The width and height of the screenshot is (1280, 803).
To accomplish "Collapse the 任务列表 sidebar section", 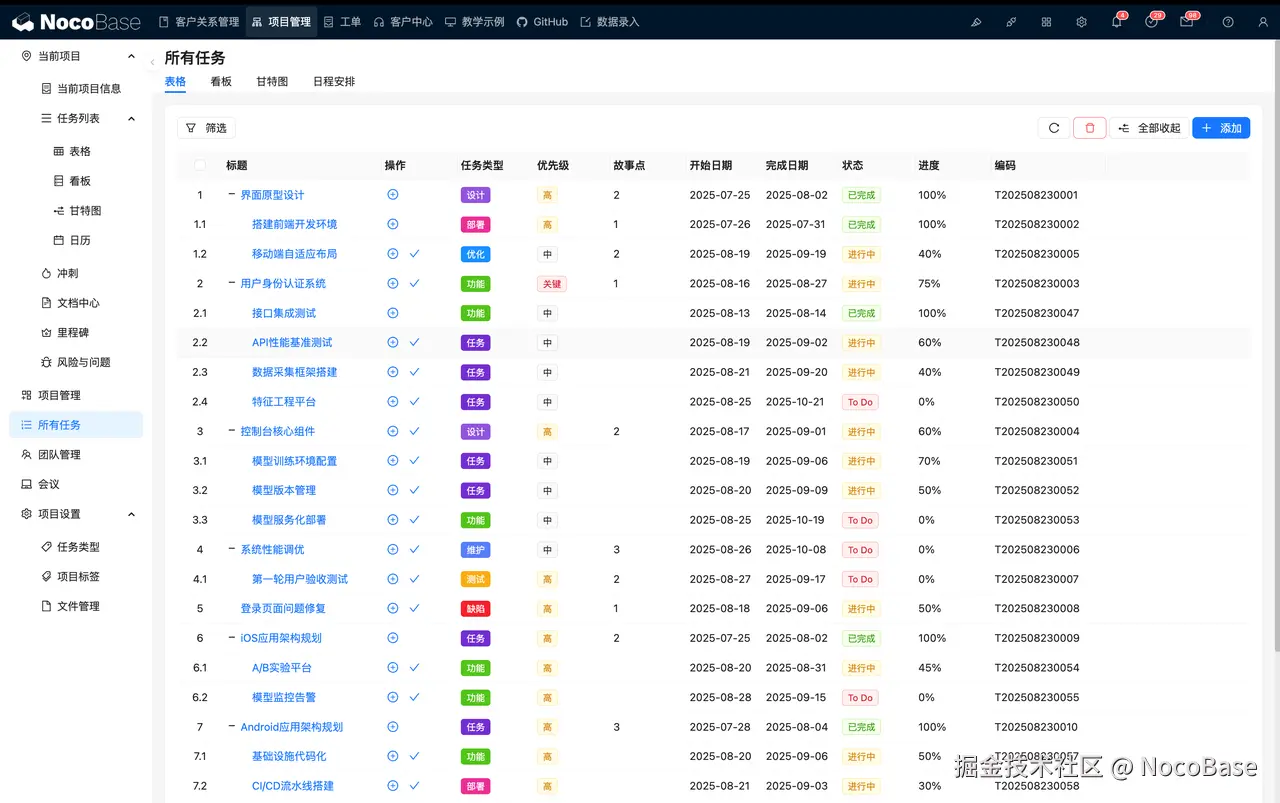I will coord(130,117).
